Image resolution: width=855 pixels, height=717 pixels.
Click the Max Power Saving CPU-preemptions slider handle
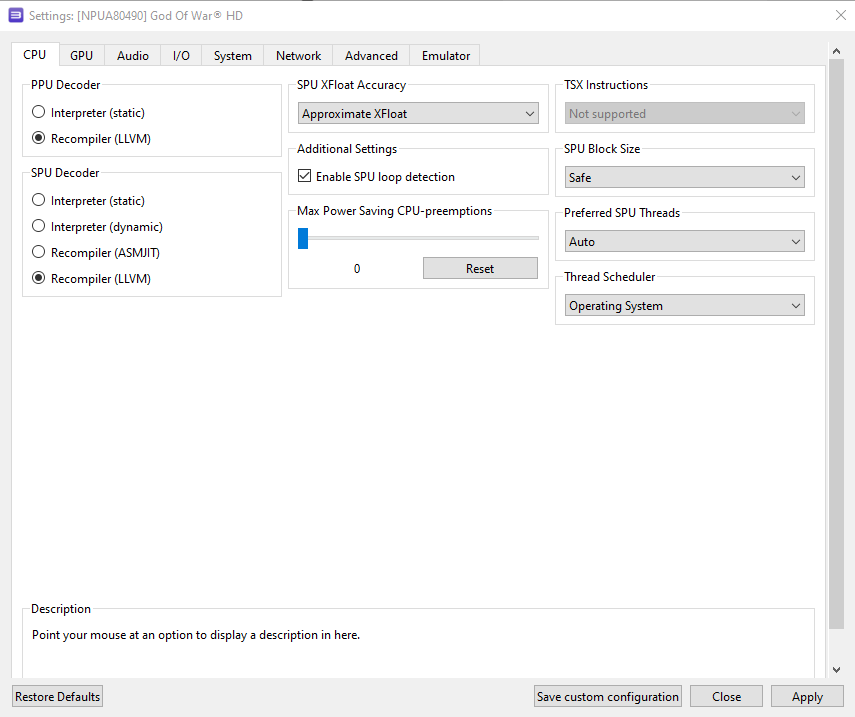pos(303,238)
